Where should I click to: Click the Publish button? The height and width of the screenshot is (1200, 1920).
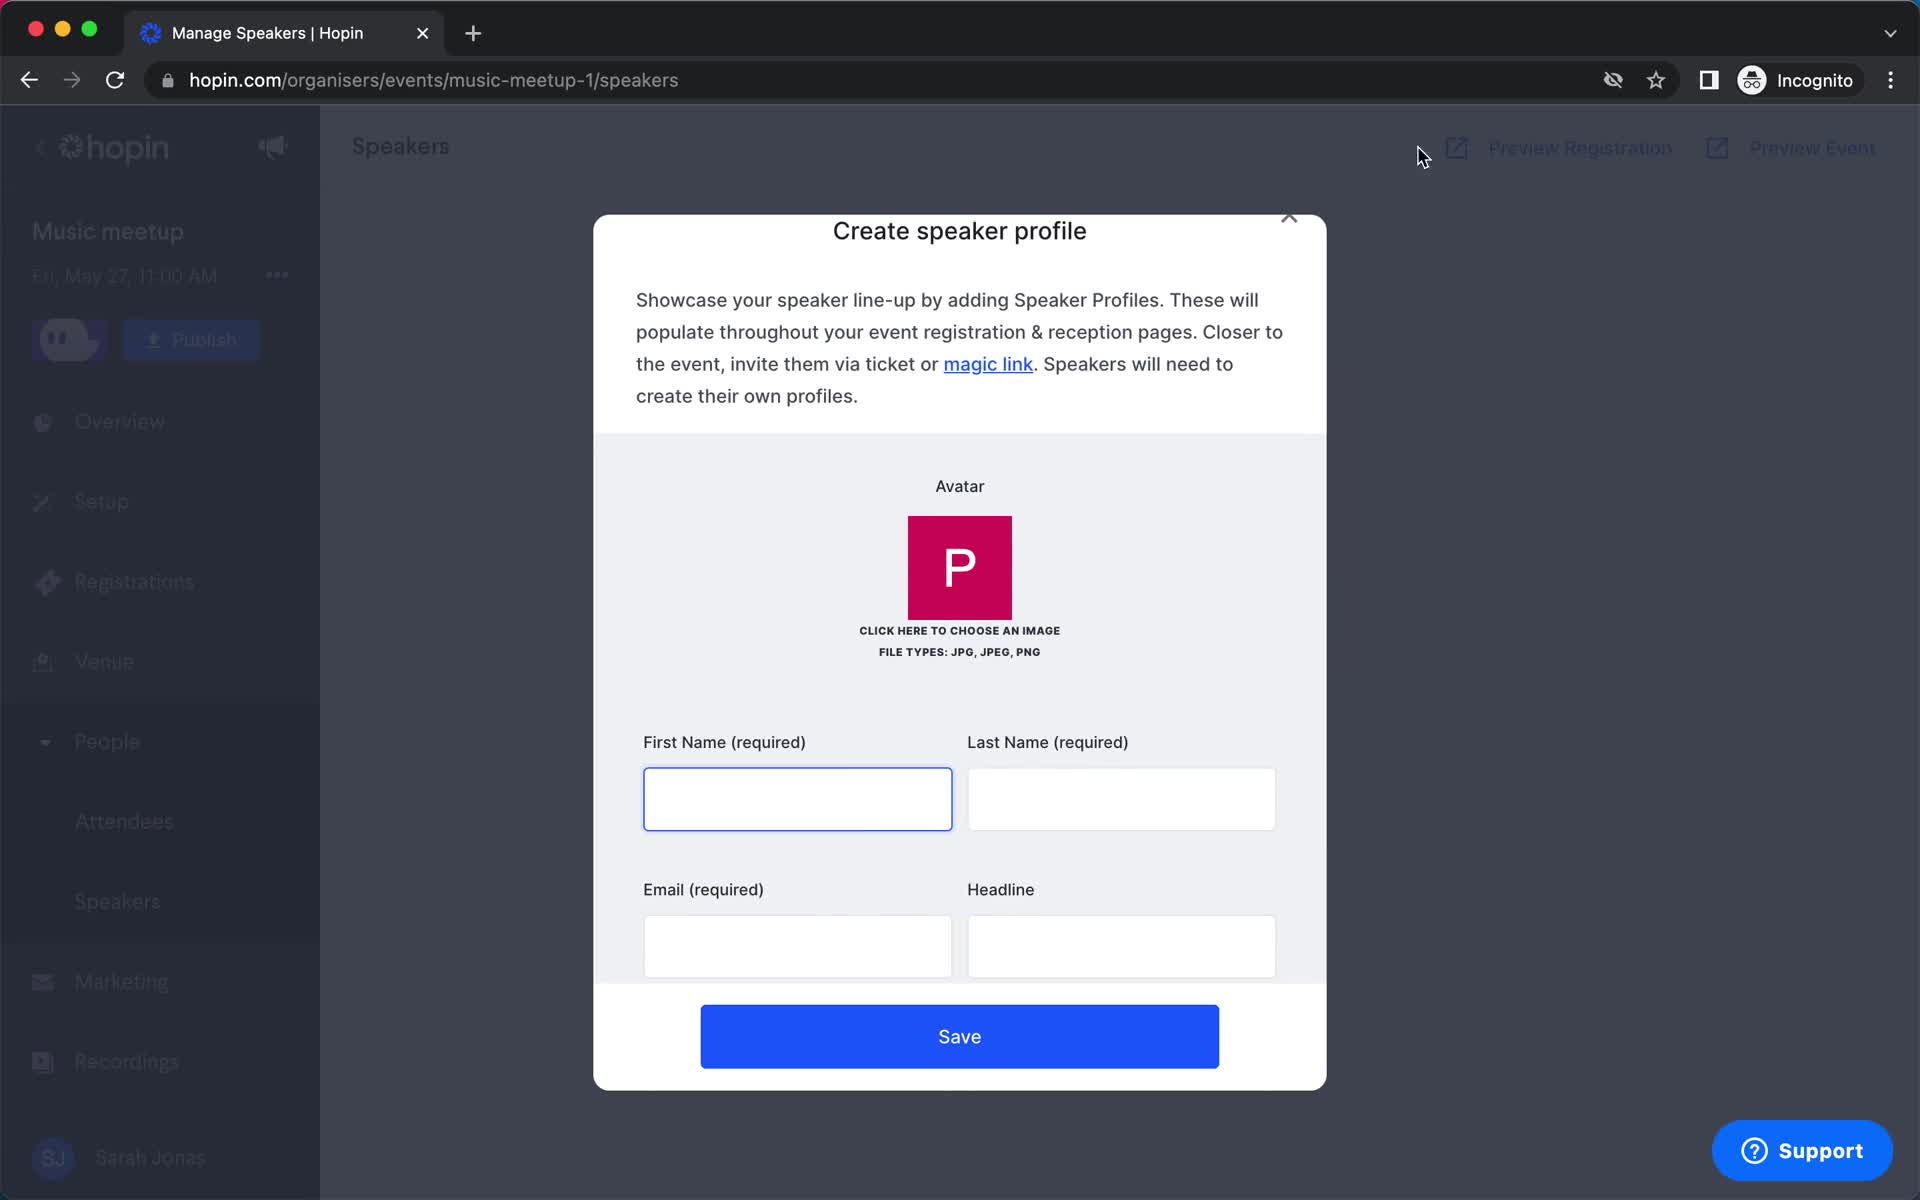click(x=191, y=340)
